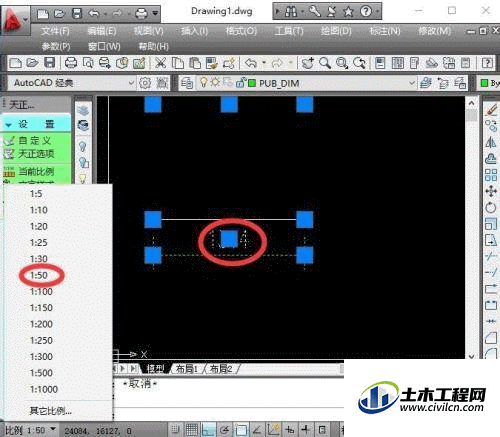Choose the 1:100 scale entry

(x=41, y=292)
